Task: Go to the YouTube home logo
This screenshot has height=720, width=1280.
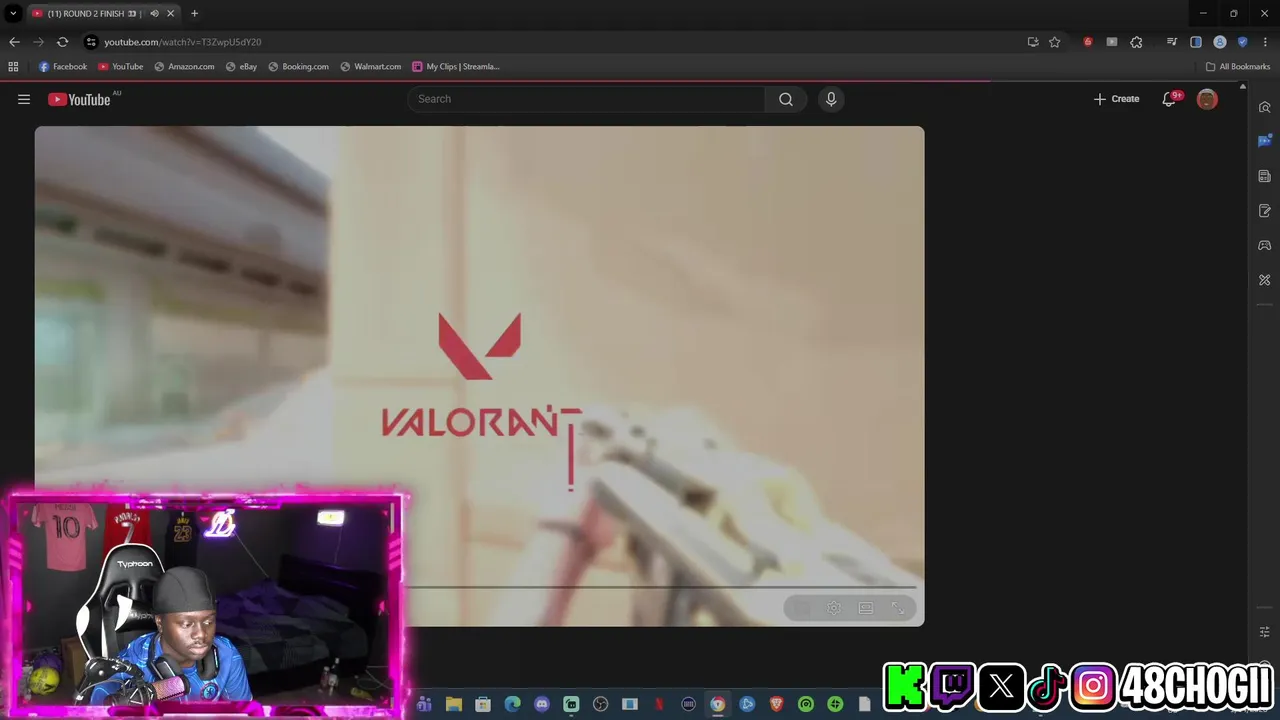Action: pos(79,99)
